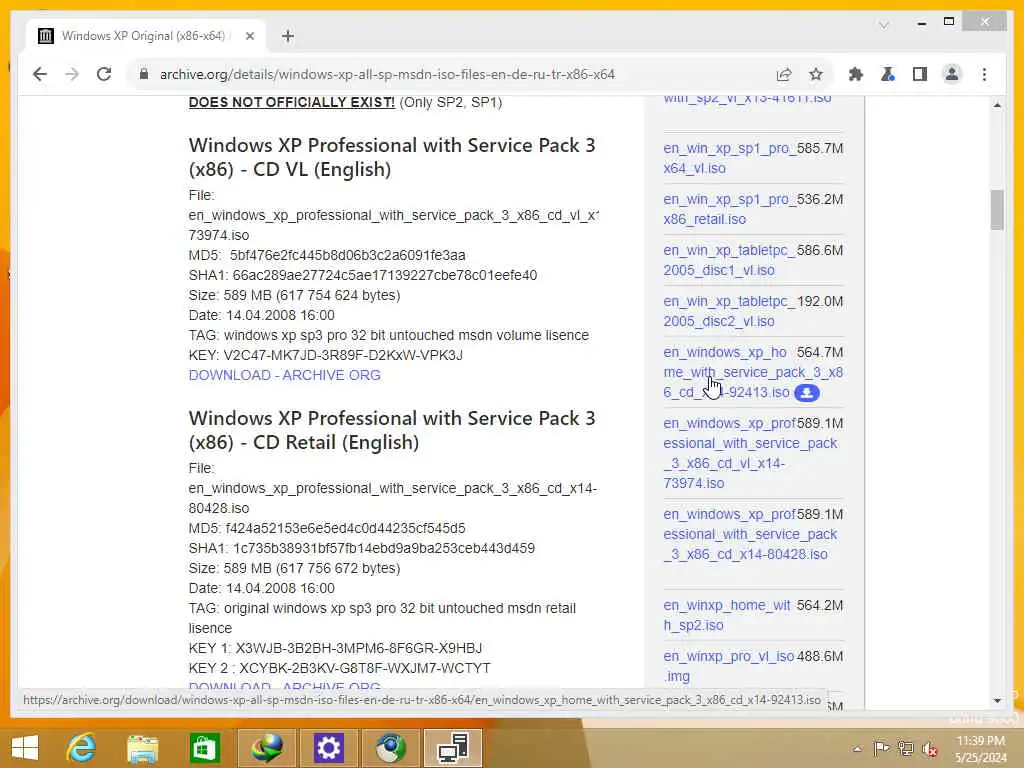Switch to Chrome taskbar icon
Viewport: 1024px width, 768px height.
click(391, 748)
